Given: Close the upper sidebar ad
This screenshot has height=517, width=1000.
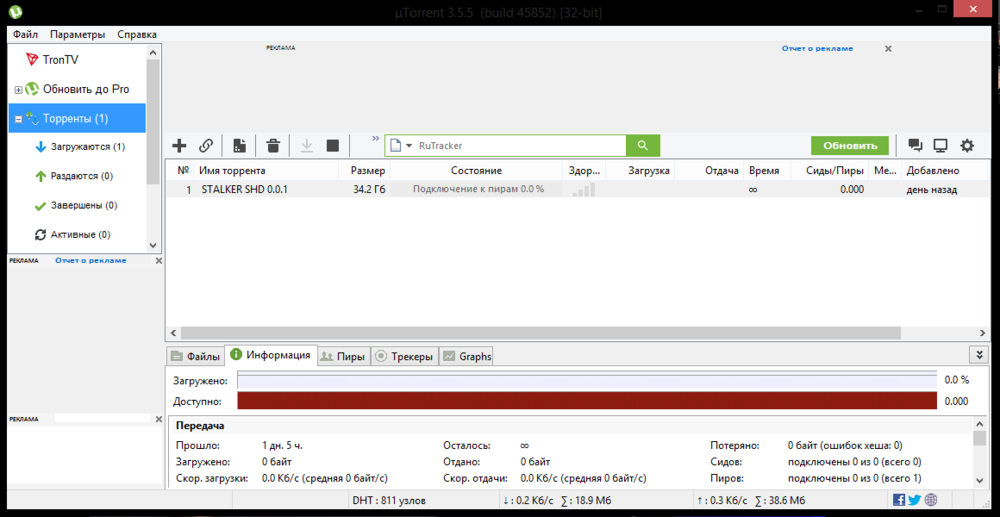Looking at the screenshot, I should (159, 261).
